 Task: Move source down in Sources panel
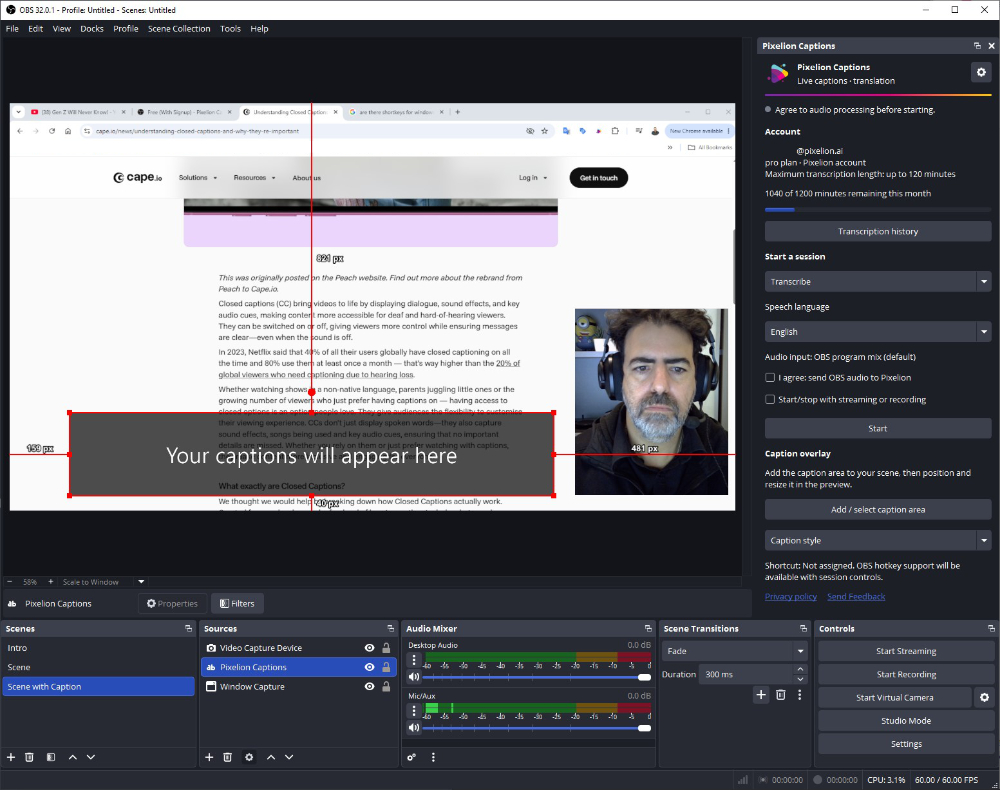coord(289,757)
